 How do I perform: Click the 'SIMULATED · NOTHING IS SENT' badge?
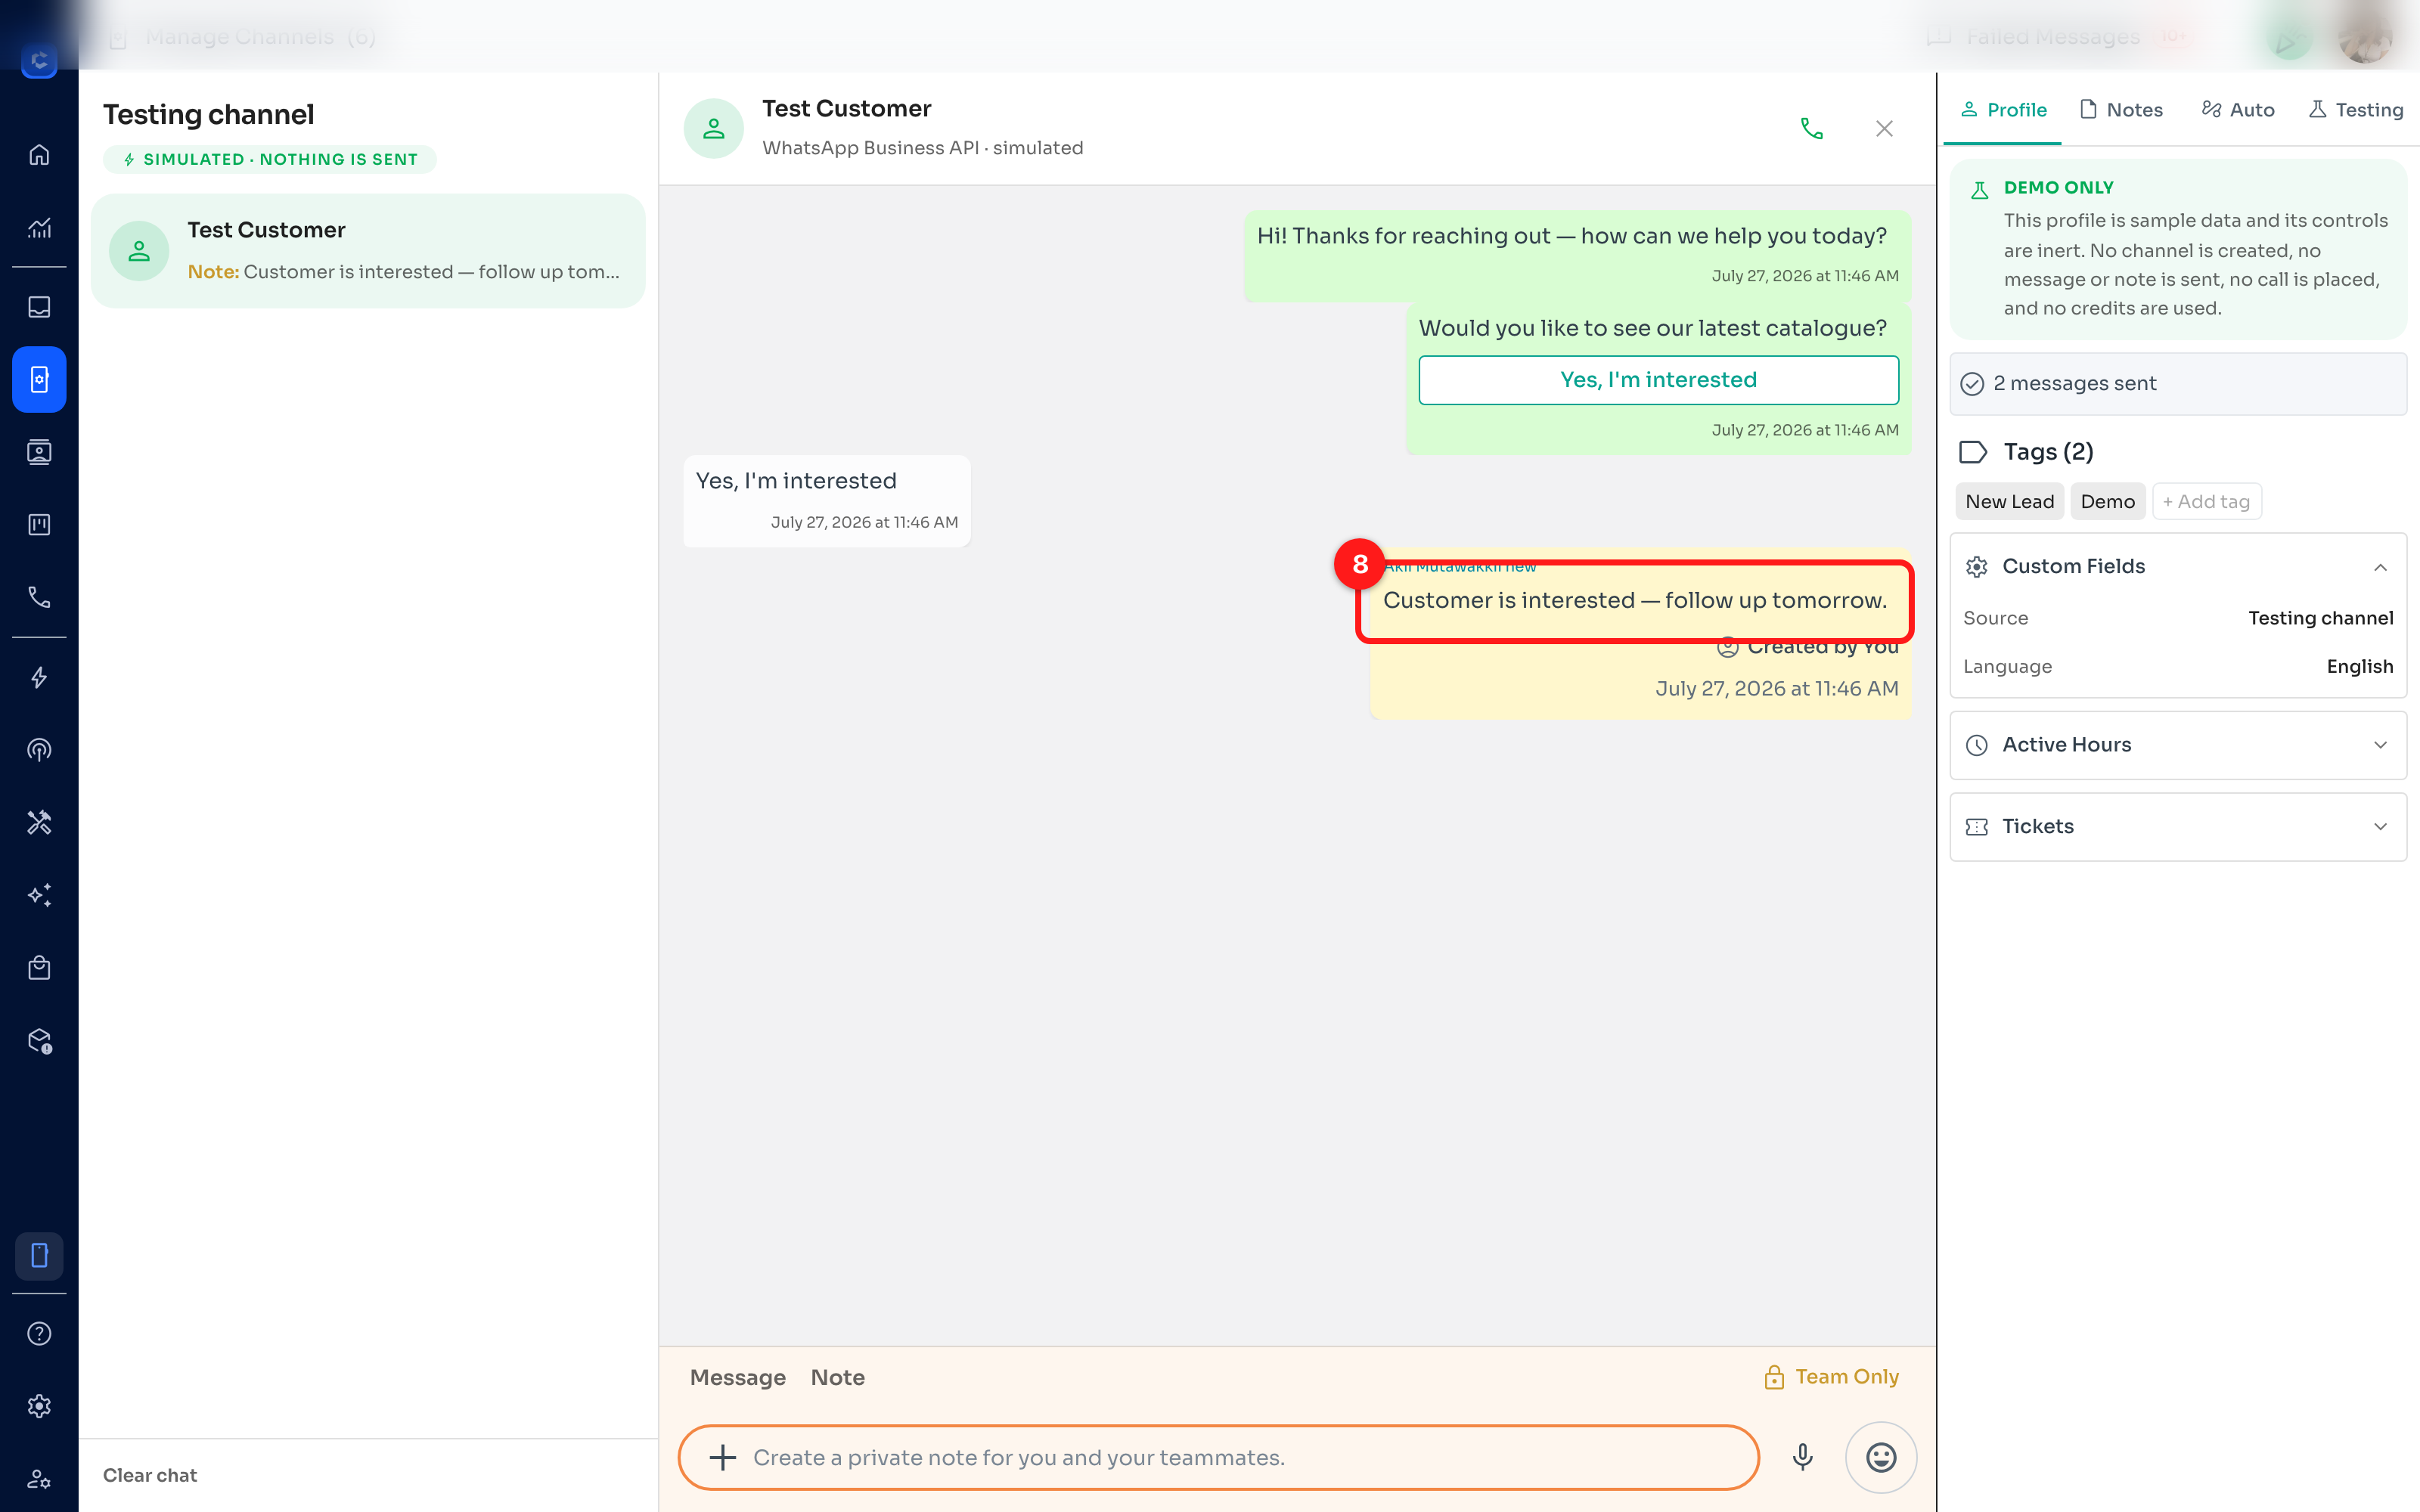269,159
